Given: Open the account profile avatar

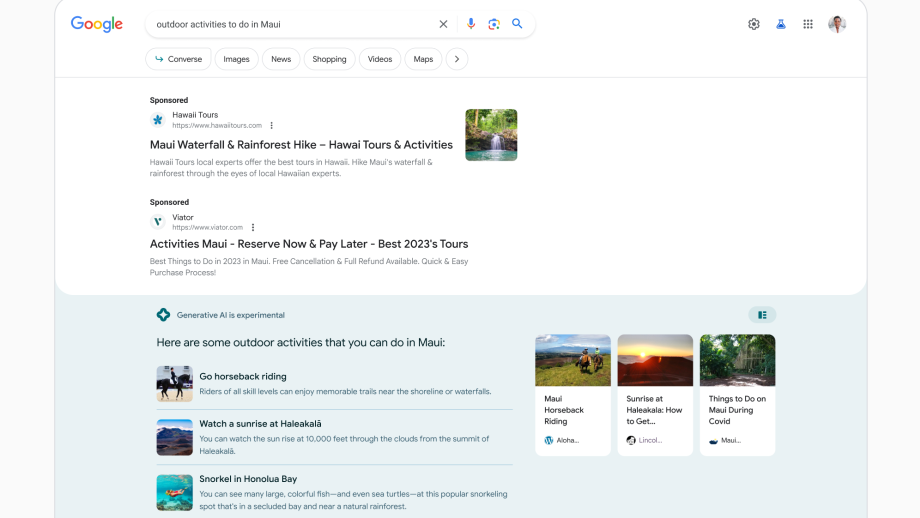Looking at the screenshot, I should click(837, 24).
